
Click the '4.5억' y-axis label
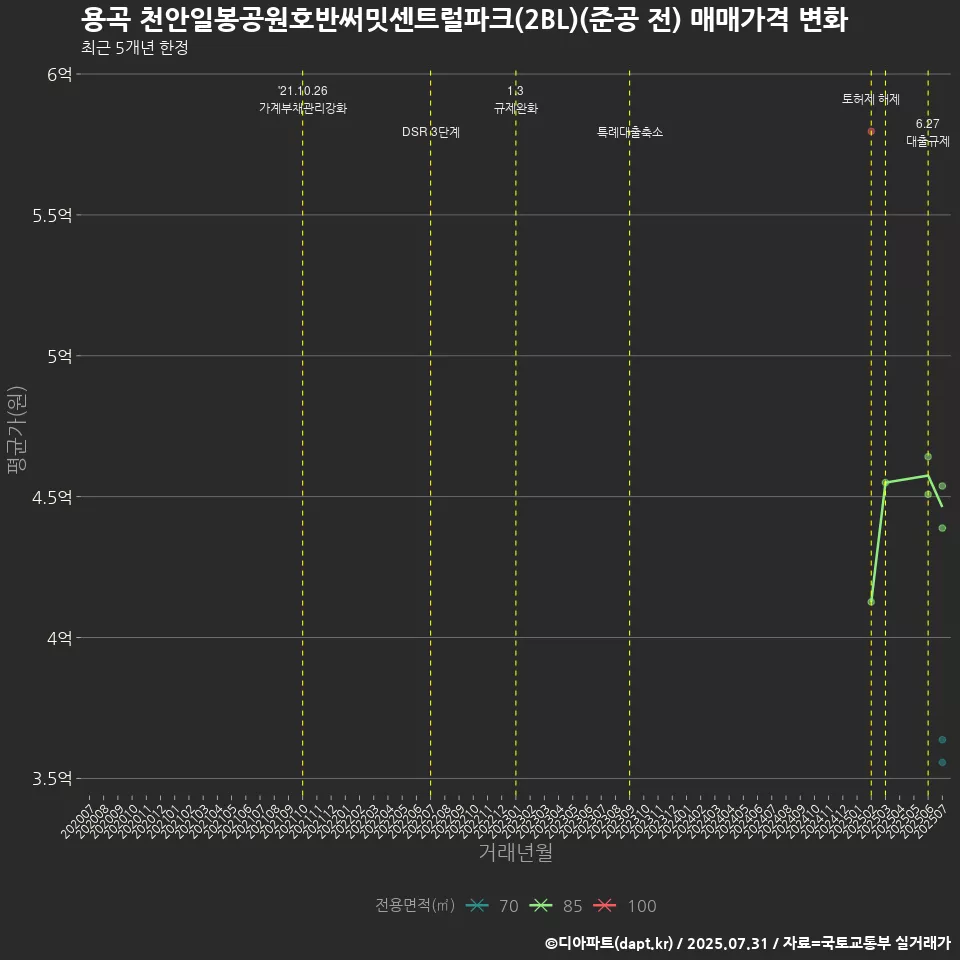coord(52,497)
